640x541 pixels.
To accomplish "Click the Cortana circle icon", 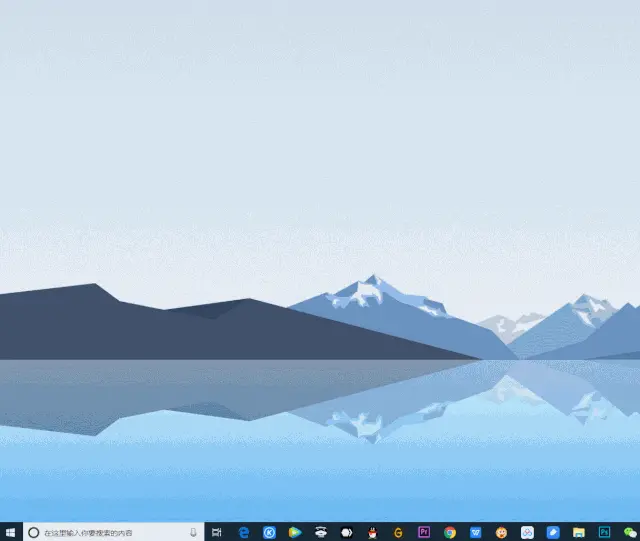I will point(33,532).
